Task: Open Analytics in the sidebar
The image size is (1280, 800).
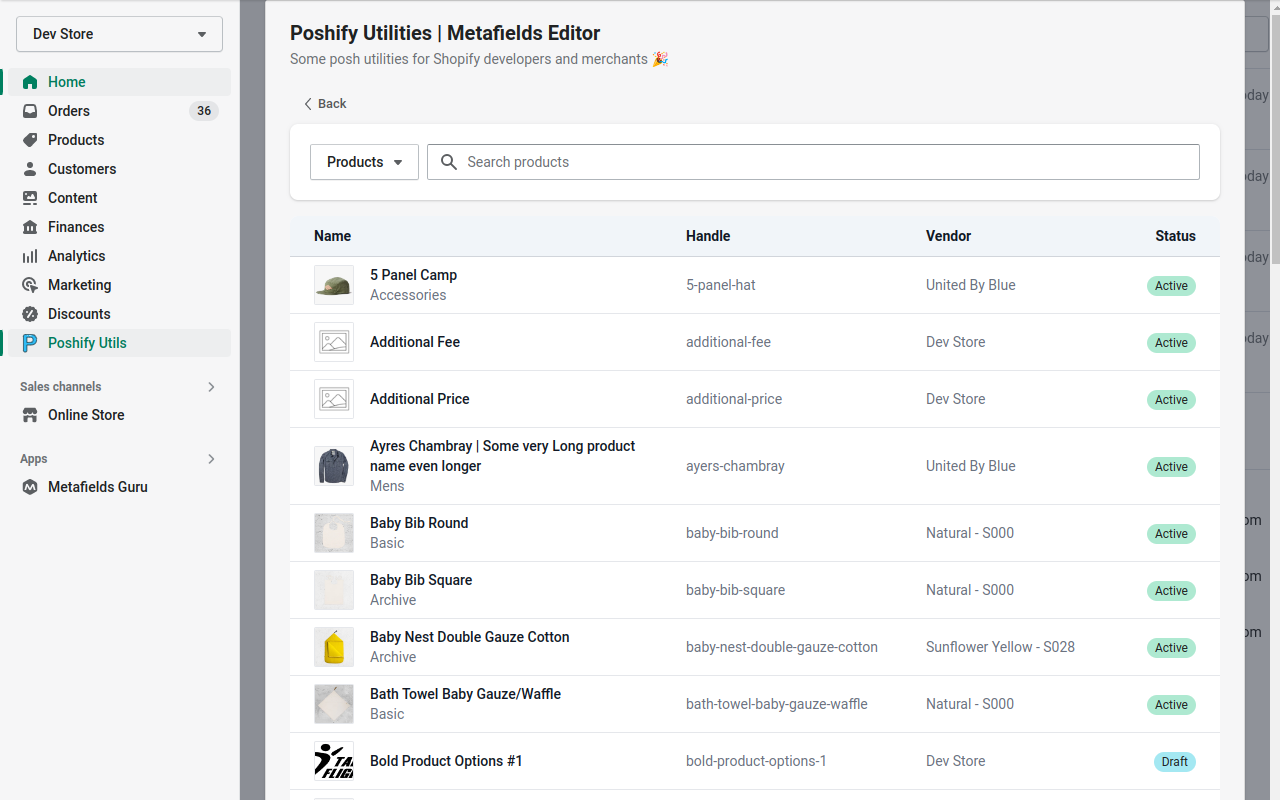Action: pos(118,256)
